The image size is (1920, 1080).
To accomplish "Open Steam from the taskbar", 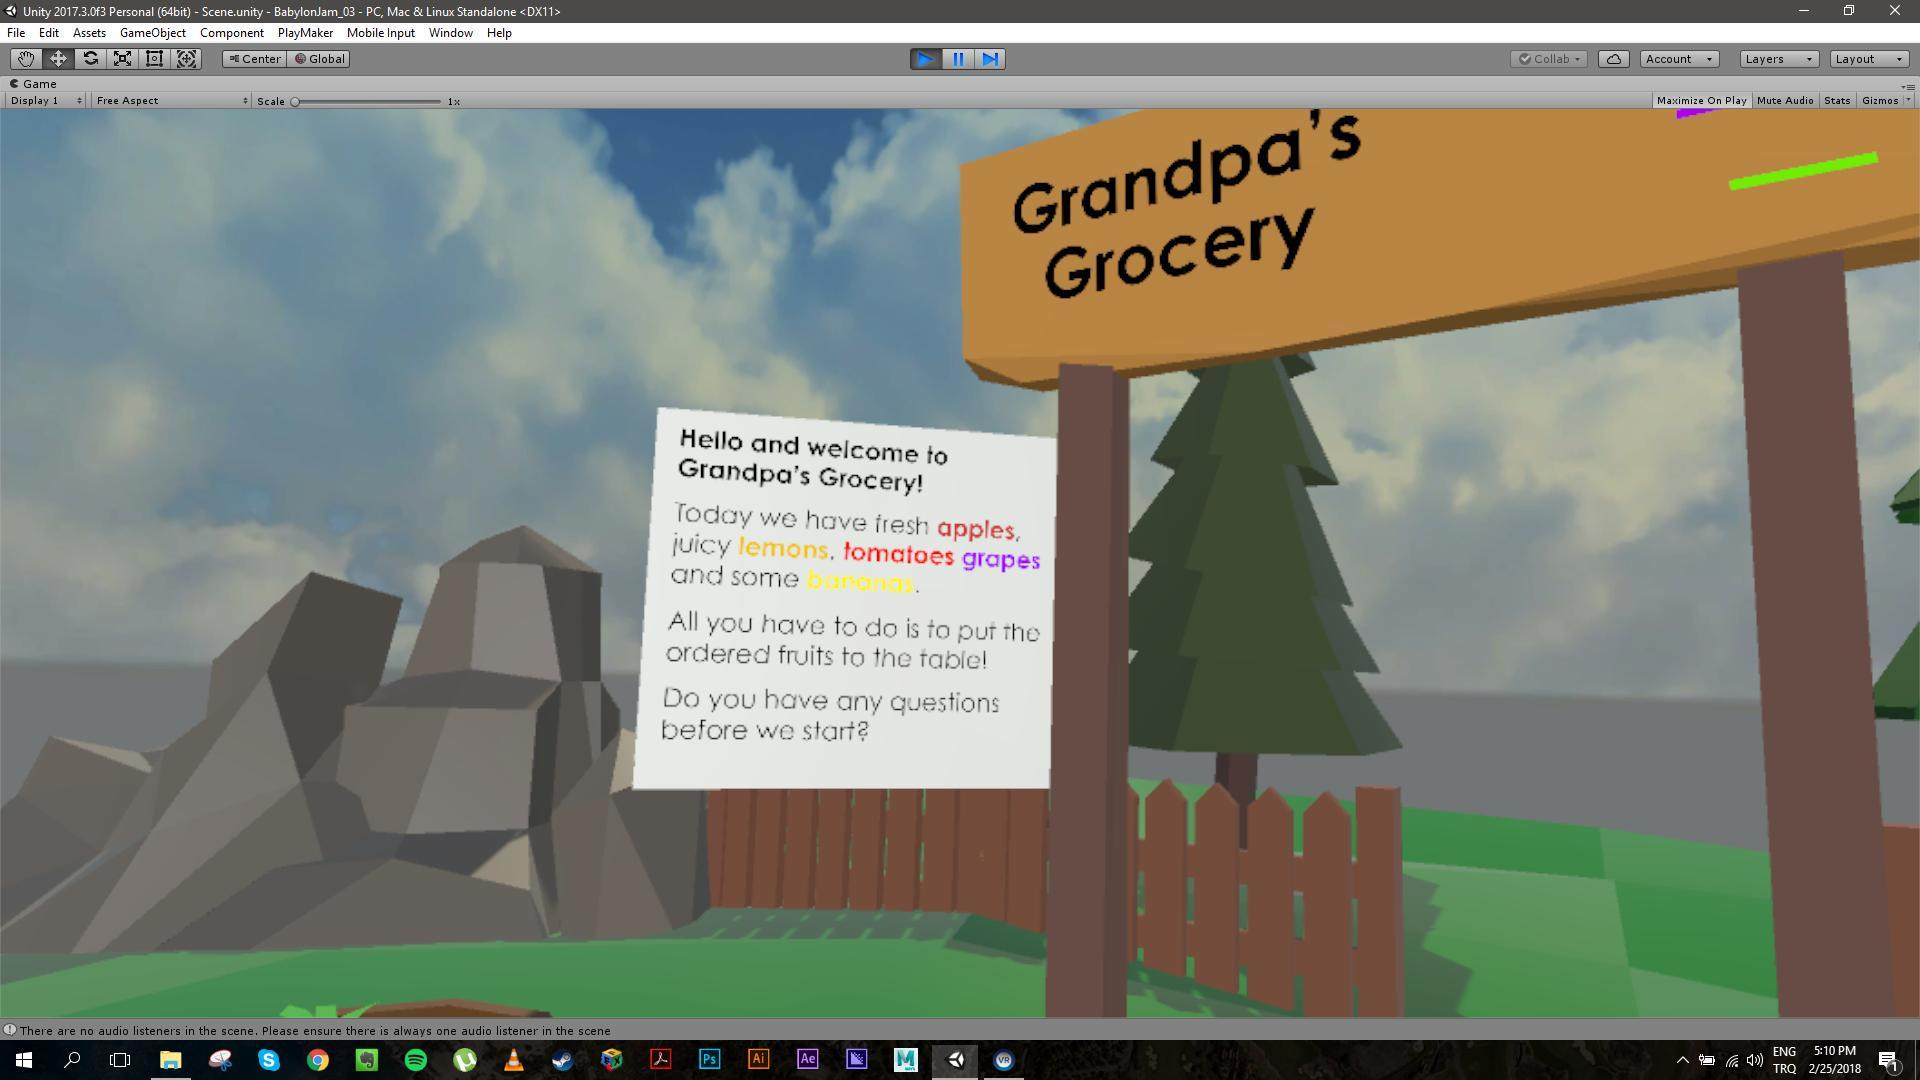I will click(562, 1060).
